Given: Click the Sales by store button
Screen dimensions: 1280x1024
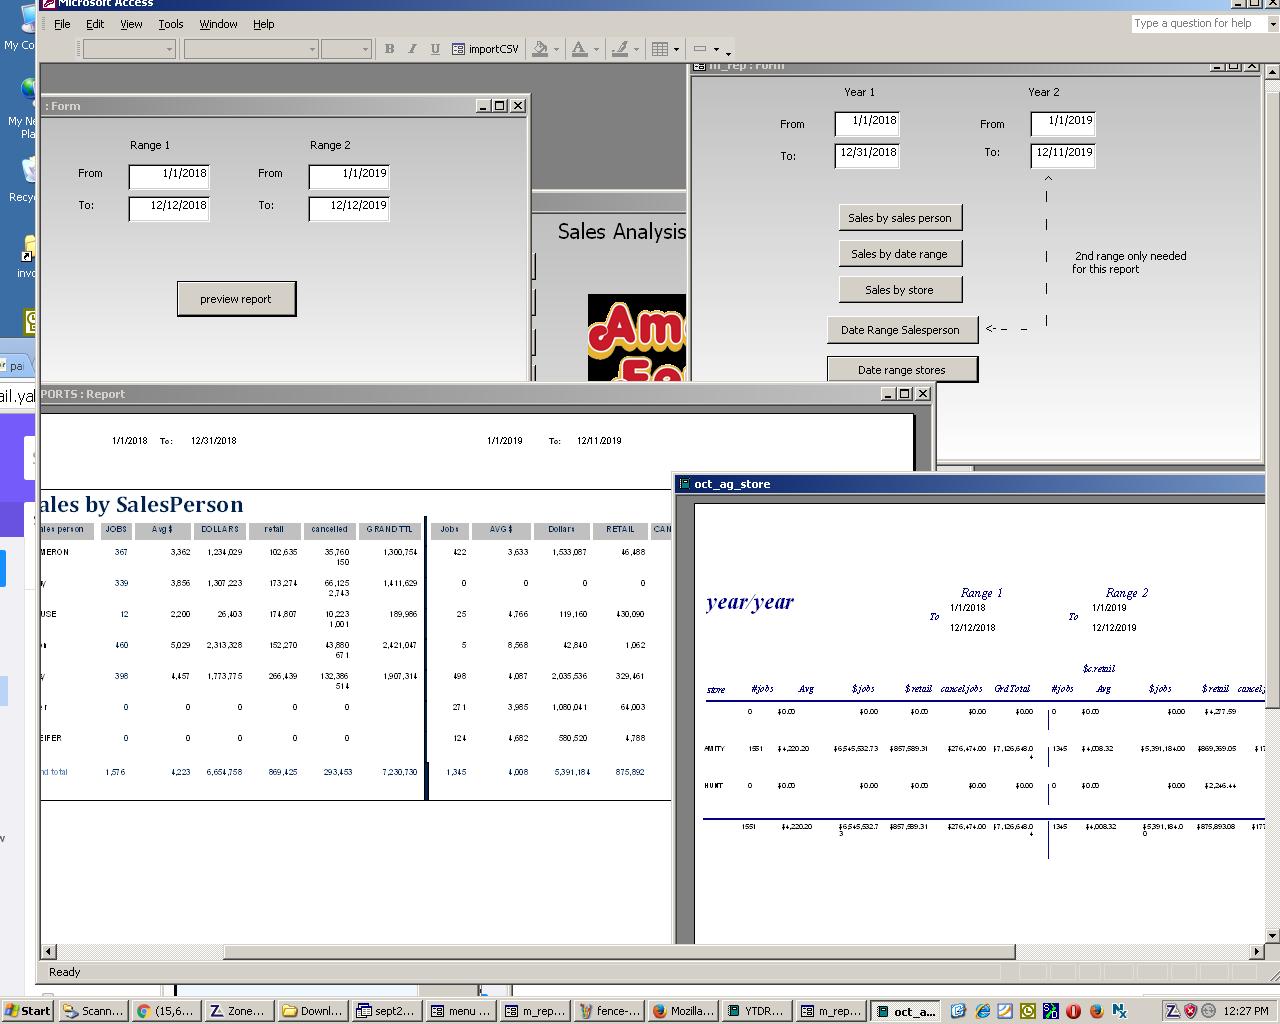Looking at the screenshot, I should (899, 290).
